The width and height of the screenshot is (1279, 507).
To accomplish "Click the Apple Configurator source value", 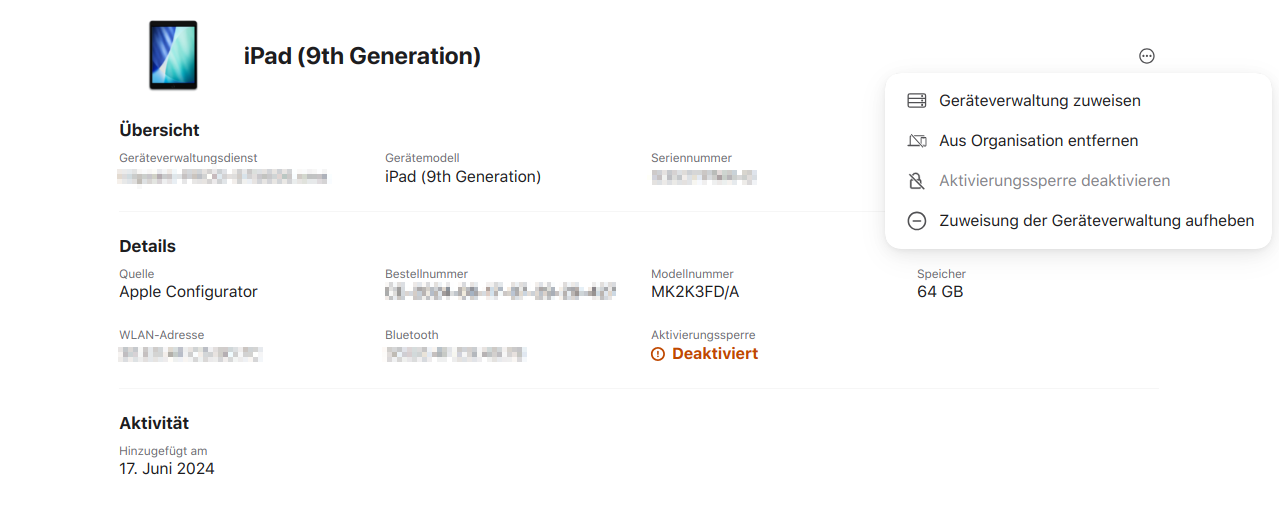I will coord(188,292).
